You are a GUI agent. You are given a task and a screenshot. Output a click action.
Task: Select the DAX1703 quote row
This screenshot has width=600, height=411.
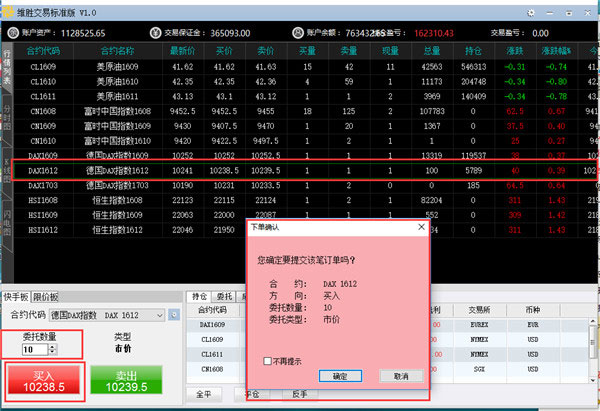[x=305, y=186]
